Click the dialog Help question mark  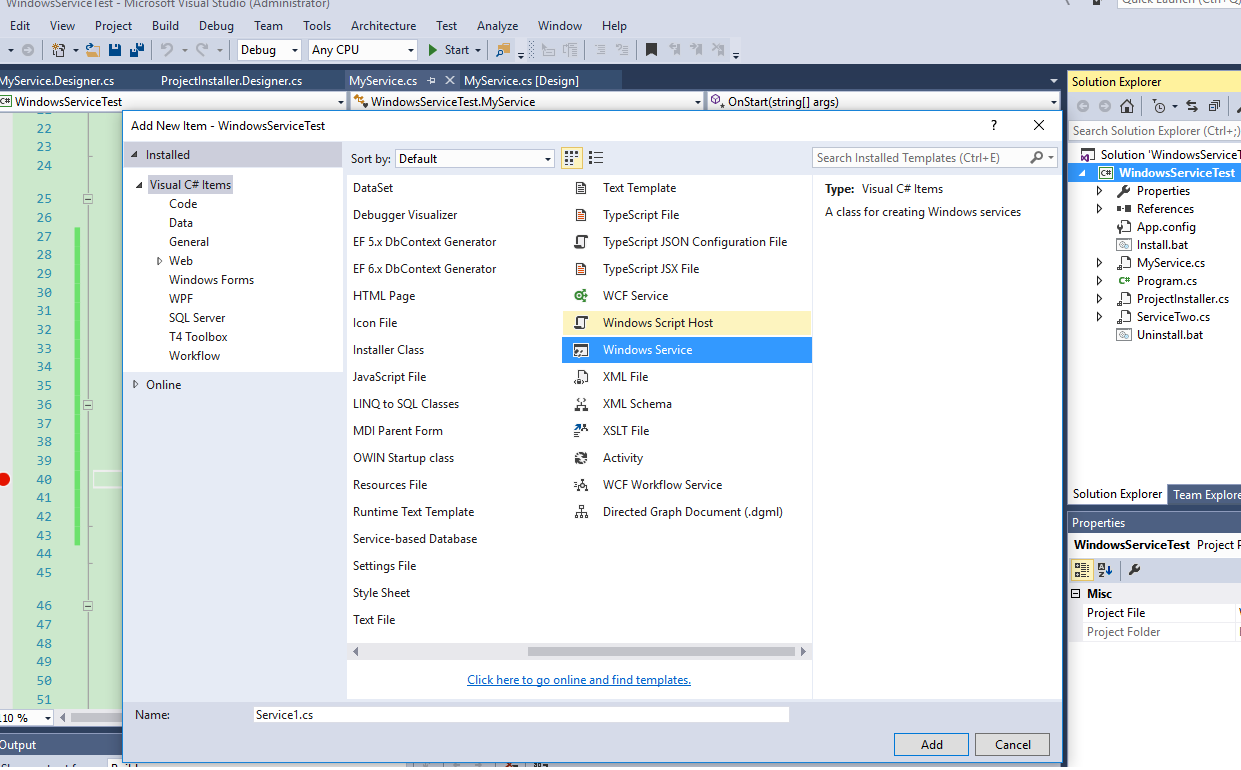coord(994,125)
